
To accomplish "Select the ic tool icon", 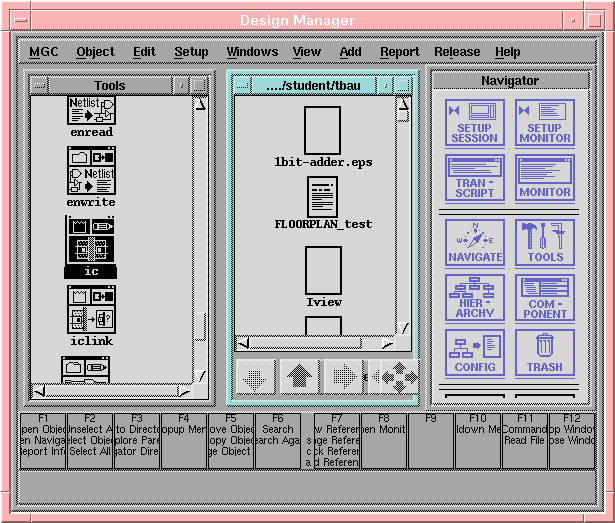I will [x=91, y=241].
